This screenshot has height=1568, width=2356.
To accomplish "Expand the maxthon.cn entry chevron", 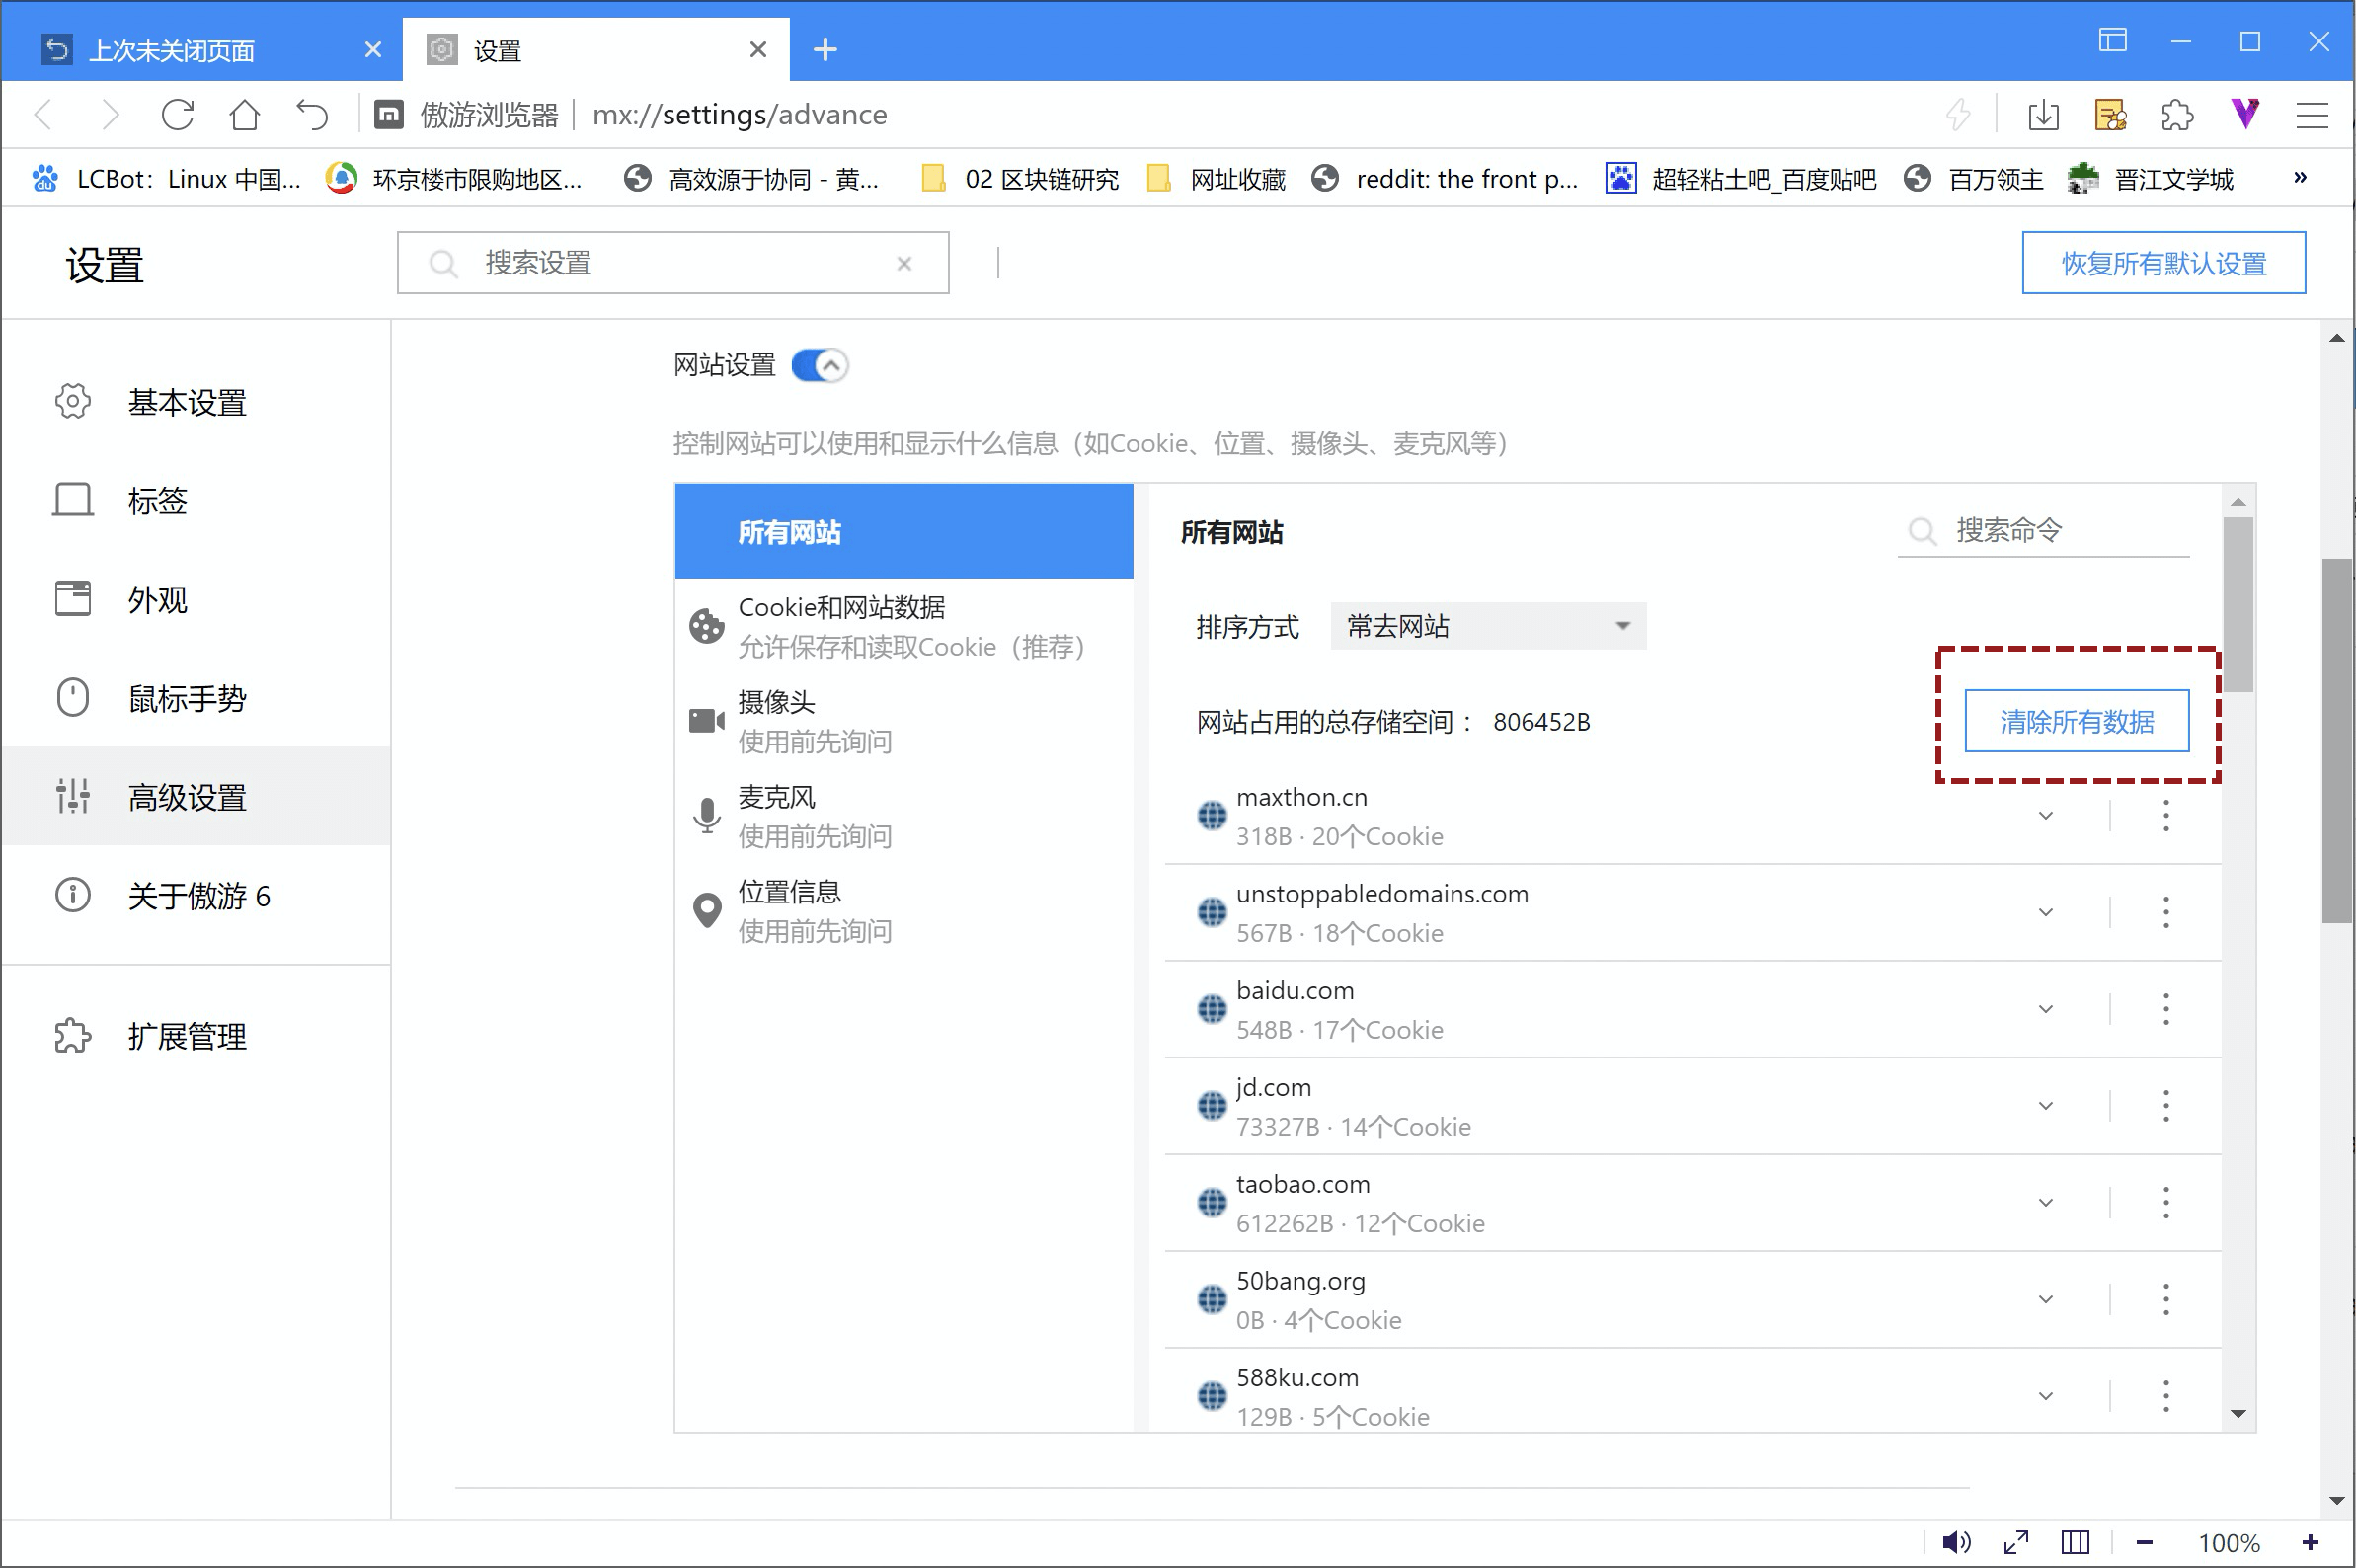I will [x=2046, y=816].
